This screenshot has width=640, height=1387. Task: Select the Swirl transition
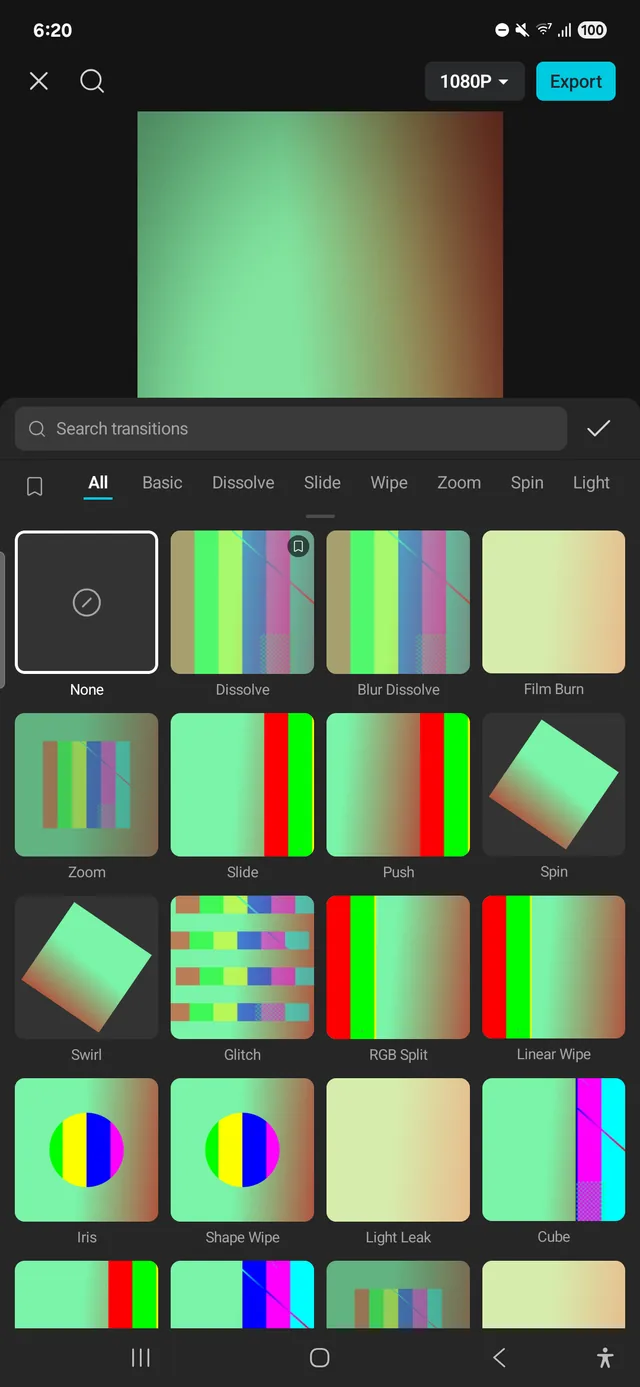click(87, 967)
